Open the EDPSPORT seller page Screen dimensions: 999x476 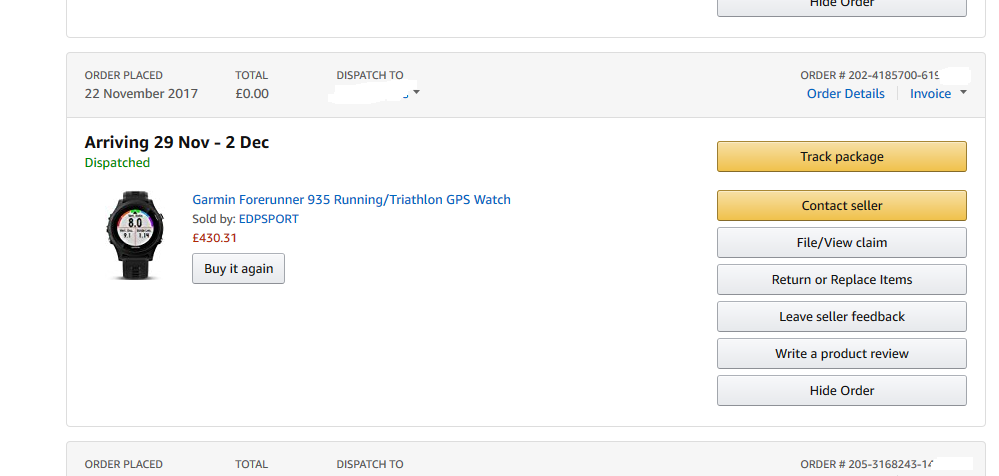pyautogui.click(x=268, y=219)
